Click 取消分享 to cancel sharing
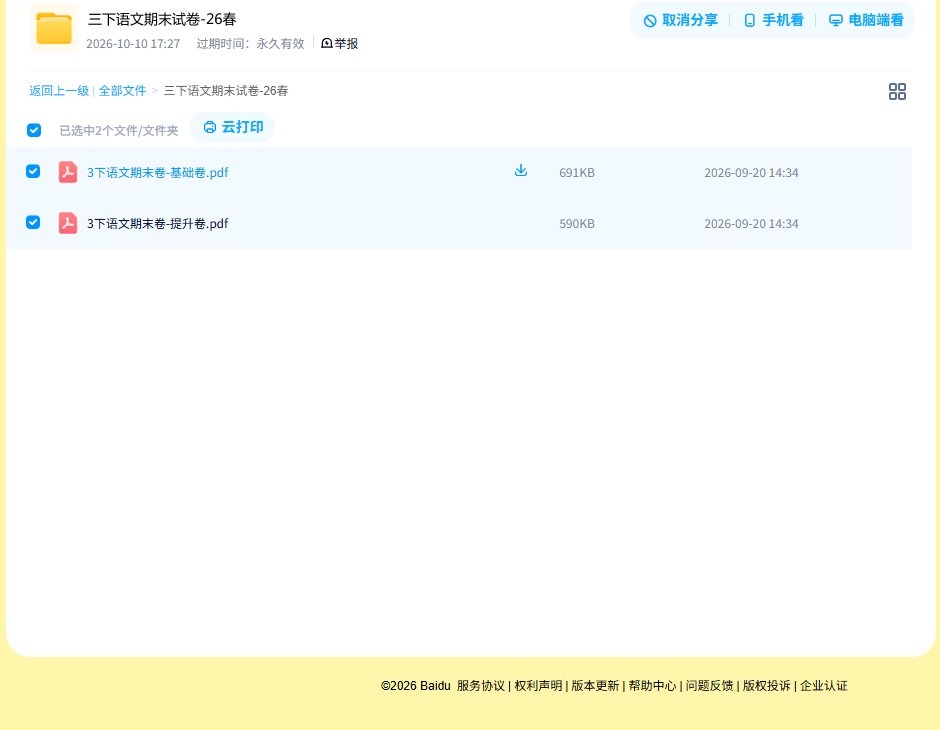 (x=680, y=20)
